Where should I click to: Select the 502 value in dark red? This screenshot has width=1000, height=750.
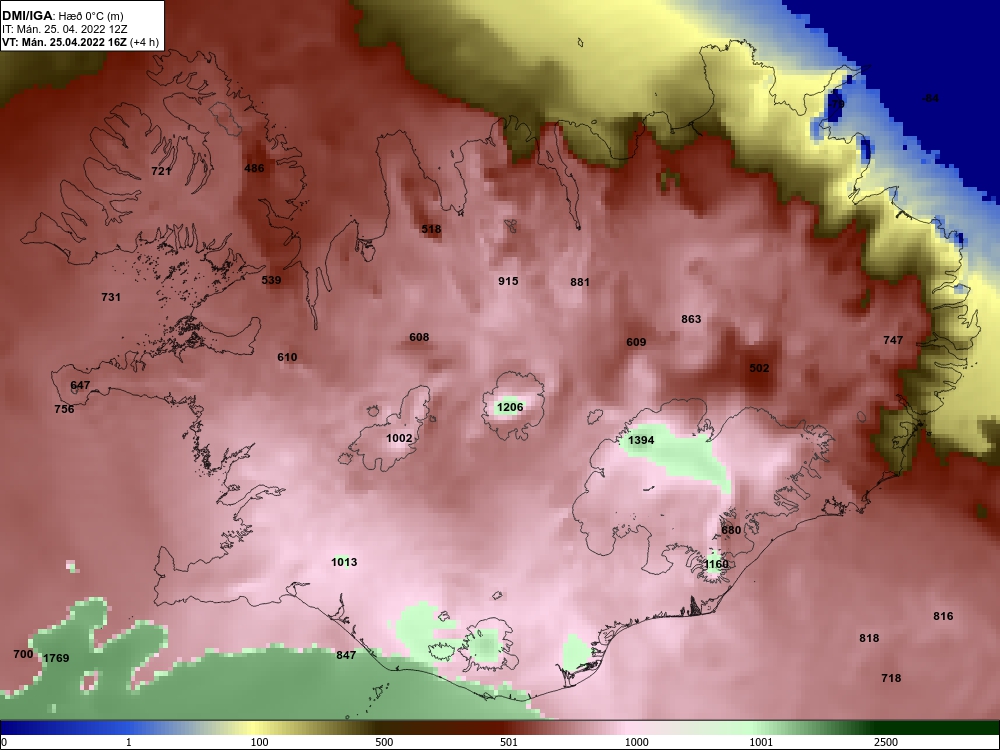point(759,369)
